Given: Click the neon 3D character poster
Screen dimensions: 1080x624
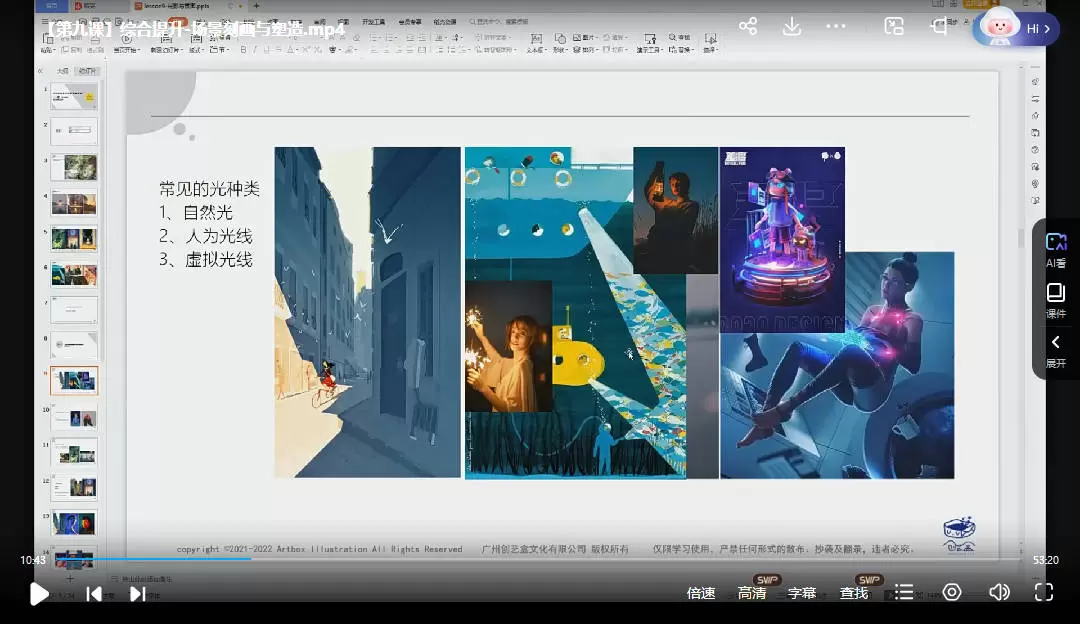Looking at the screenshot, I should tap(782, 240).
